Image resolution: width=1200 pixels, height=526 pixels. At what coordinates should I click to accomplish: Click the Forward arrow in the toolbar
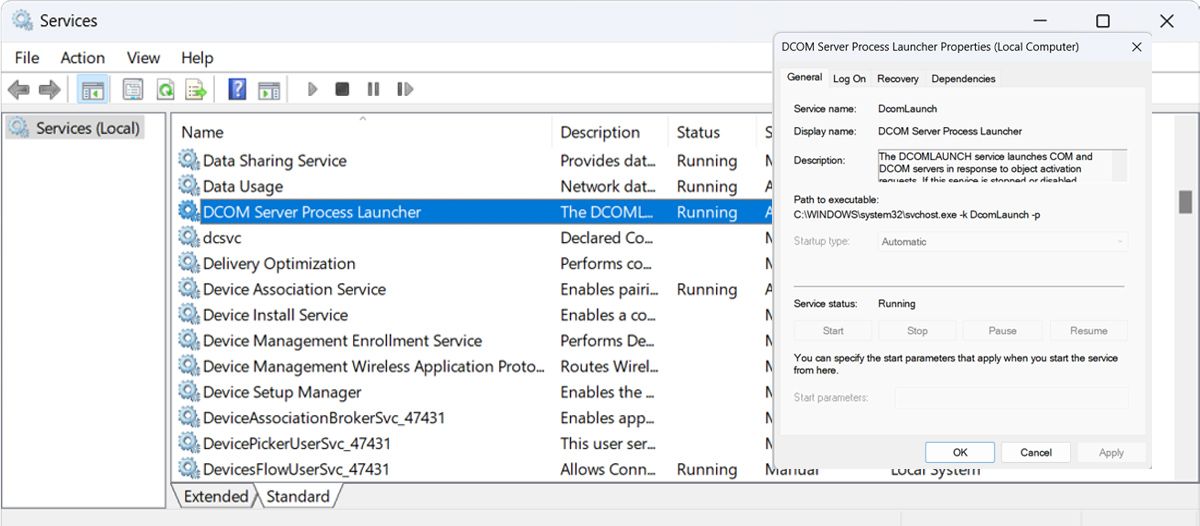point(50,90)
